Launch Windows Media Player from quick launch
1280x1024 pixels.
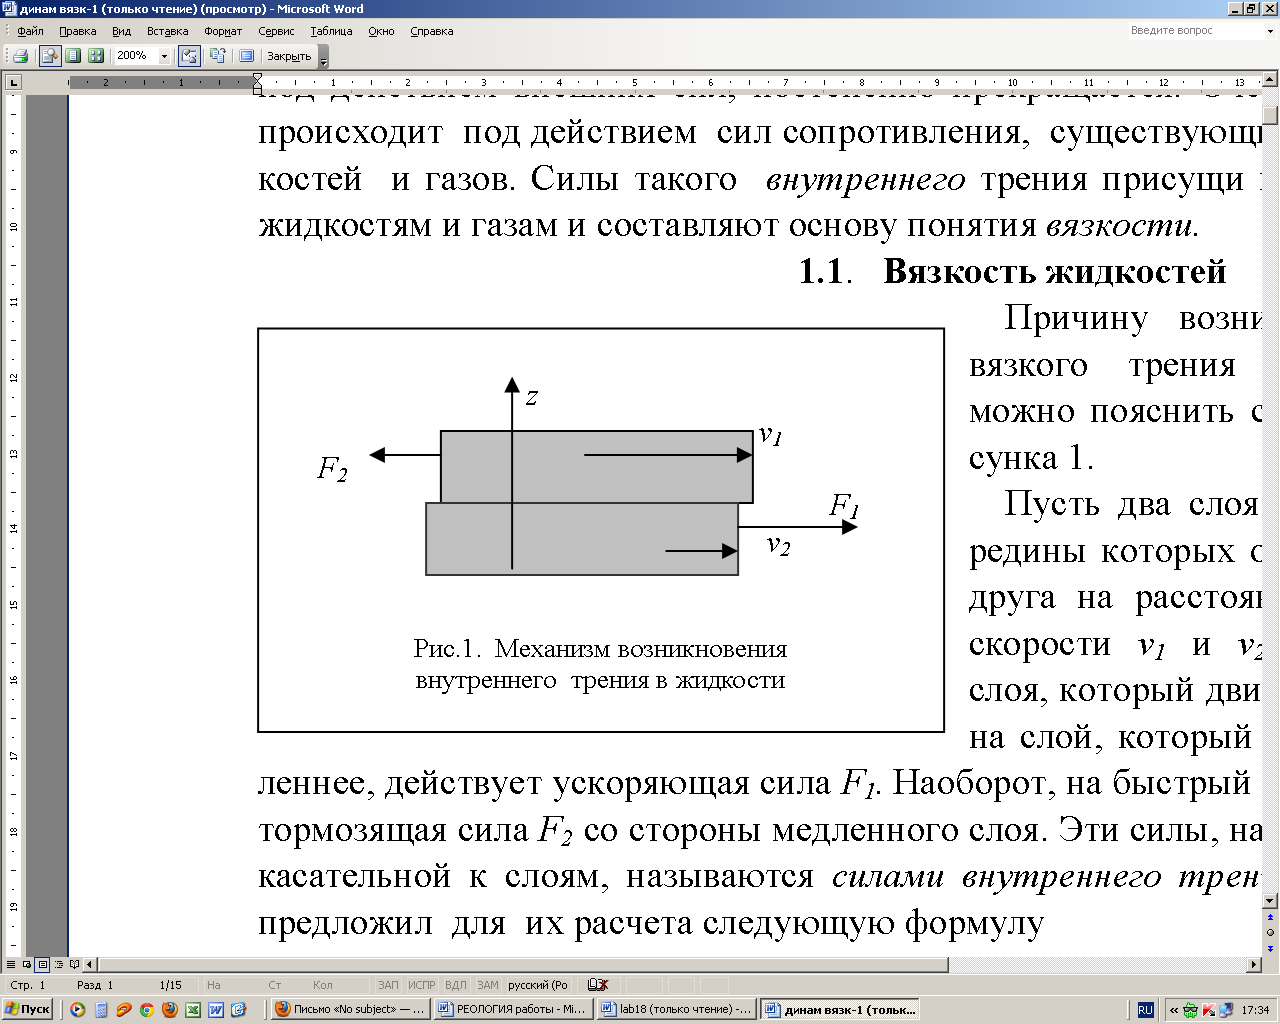coord(77,1010)
